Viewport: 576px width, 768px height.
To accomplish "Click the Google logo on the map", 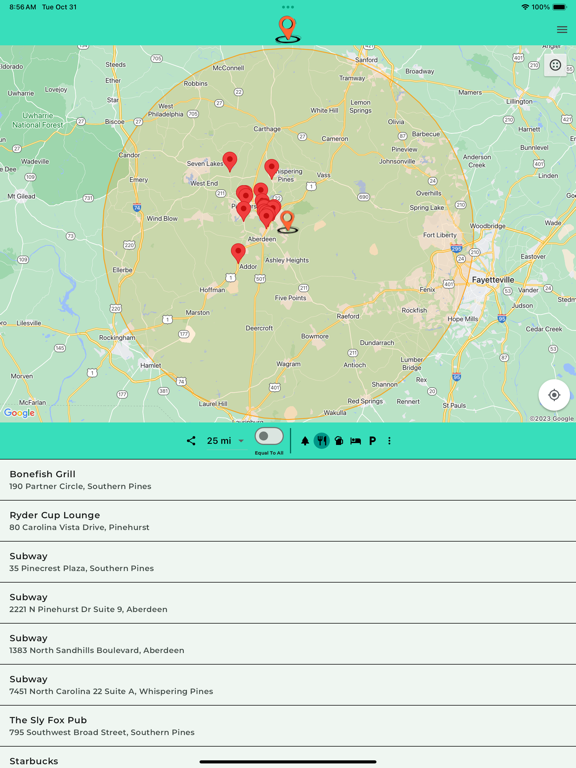I will (20, 413).
